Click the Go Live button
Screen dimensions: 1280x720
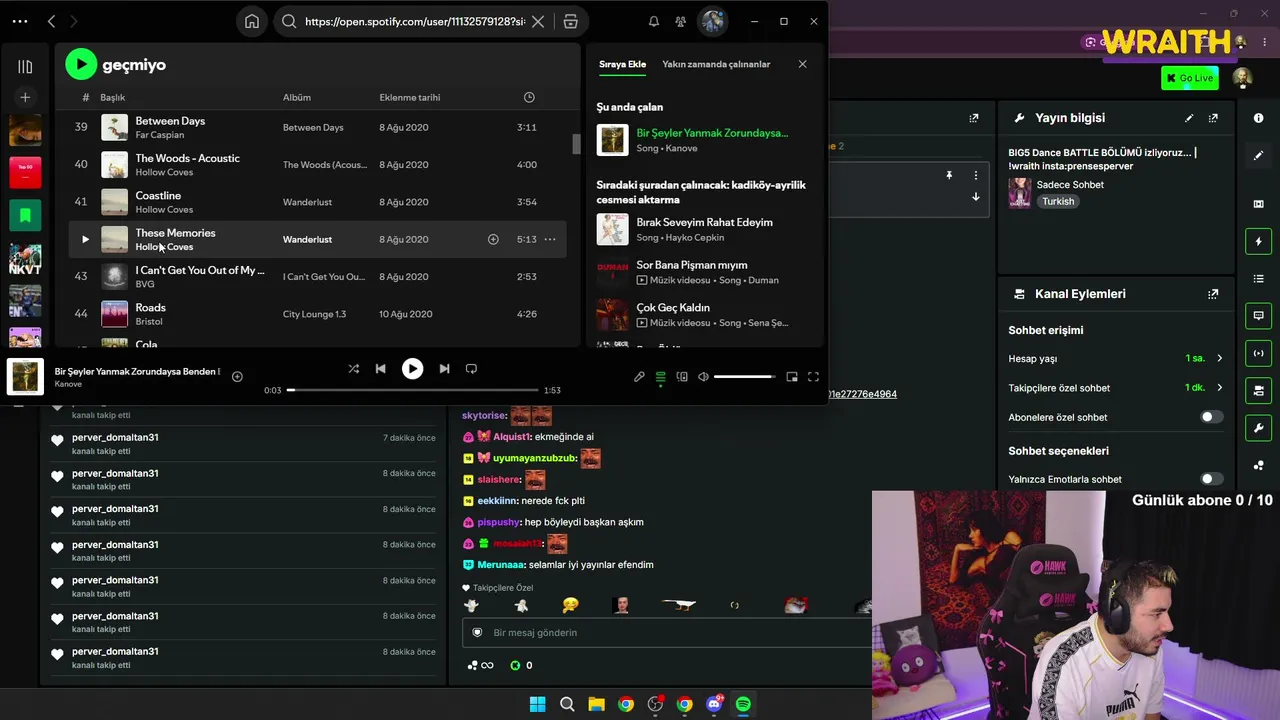point(1190,78)
